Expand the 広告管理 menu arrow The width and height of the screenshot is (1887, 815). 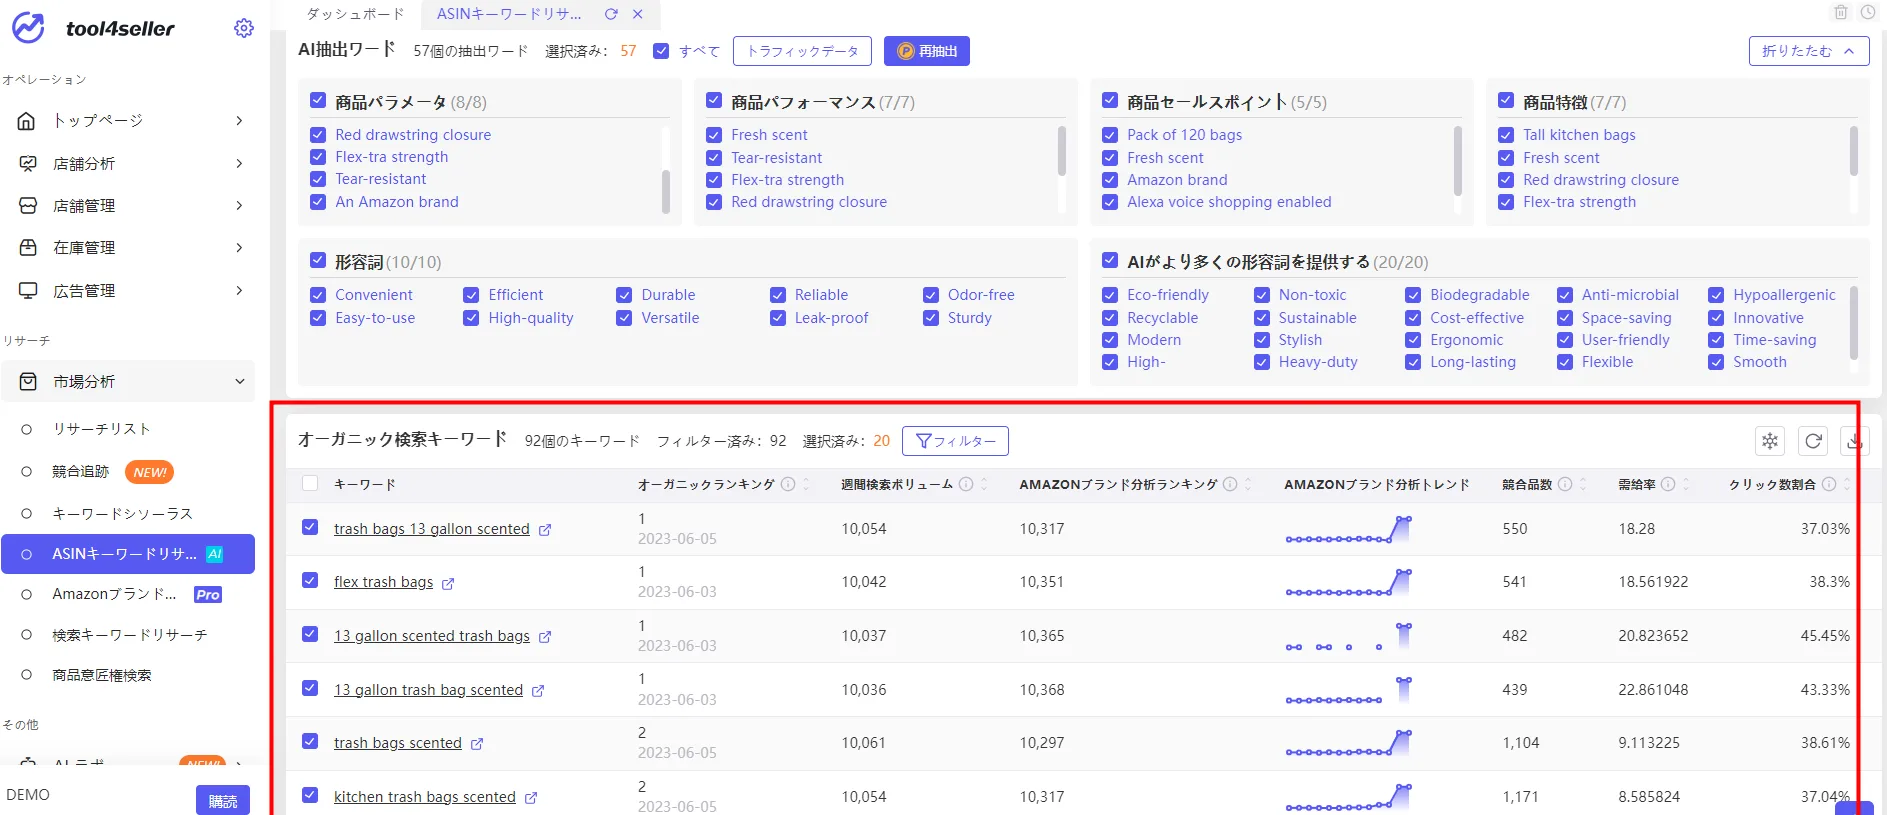tap(239, 290)
